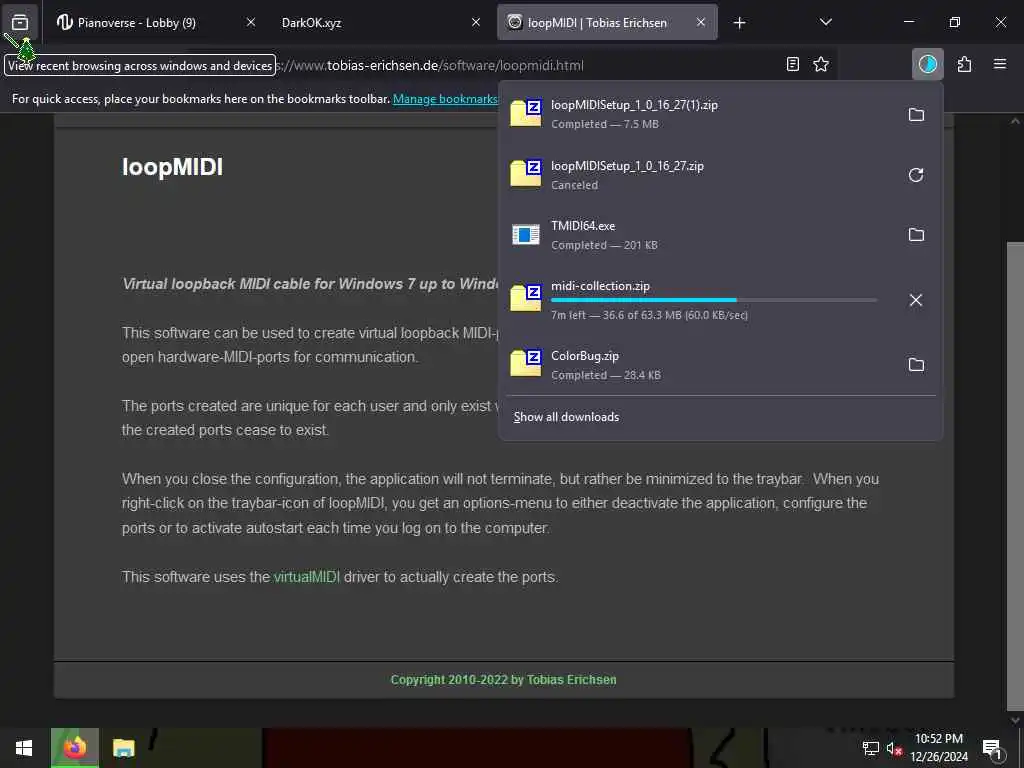Close the DarkOK.xyz tab

coord(476,22)
